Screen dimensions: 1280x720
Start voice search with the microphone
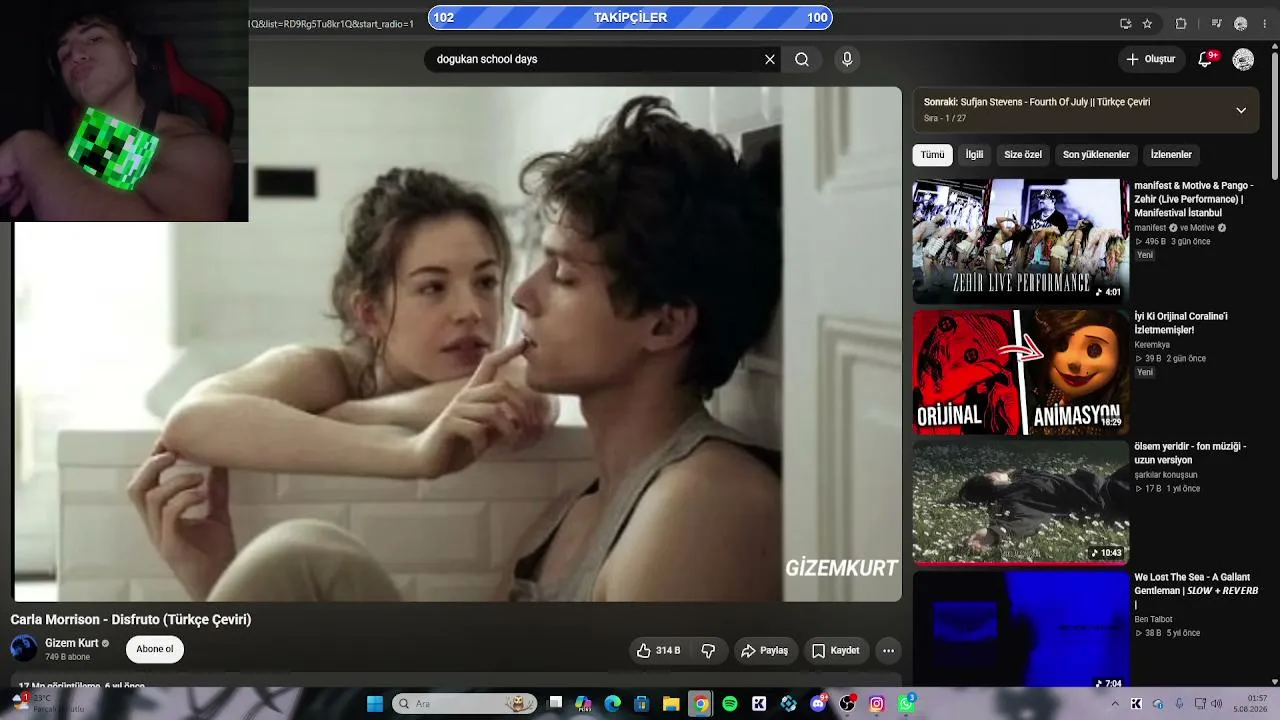[x=847, y=59]
